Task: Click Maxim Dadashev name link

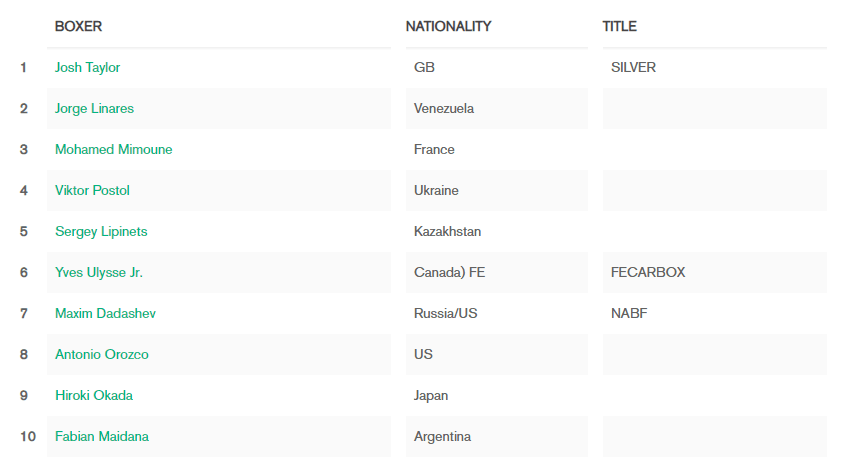Action: pyautogui.click(x=105, y=313)
